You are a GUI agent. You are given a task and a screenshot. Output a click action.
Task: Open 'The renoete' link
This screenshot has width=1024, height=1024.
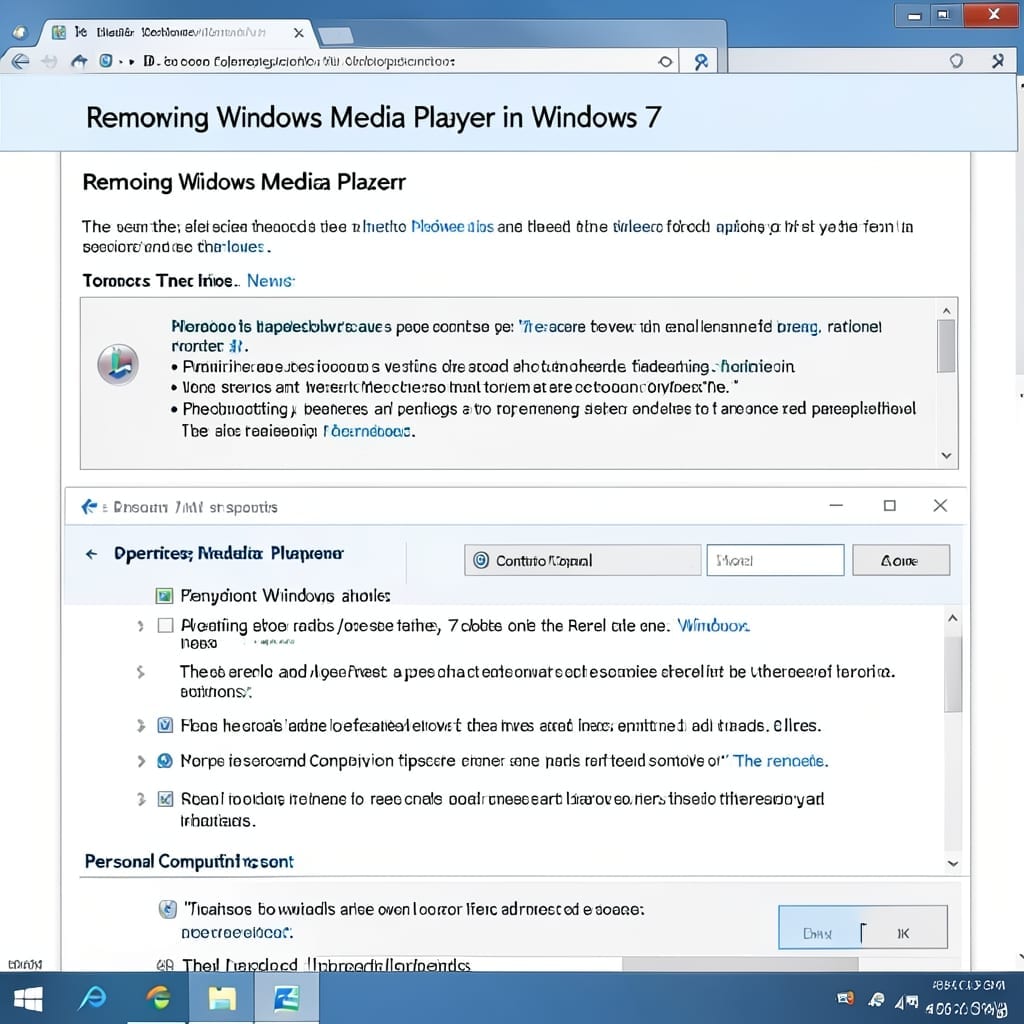(x=780, y=761)
